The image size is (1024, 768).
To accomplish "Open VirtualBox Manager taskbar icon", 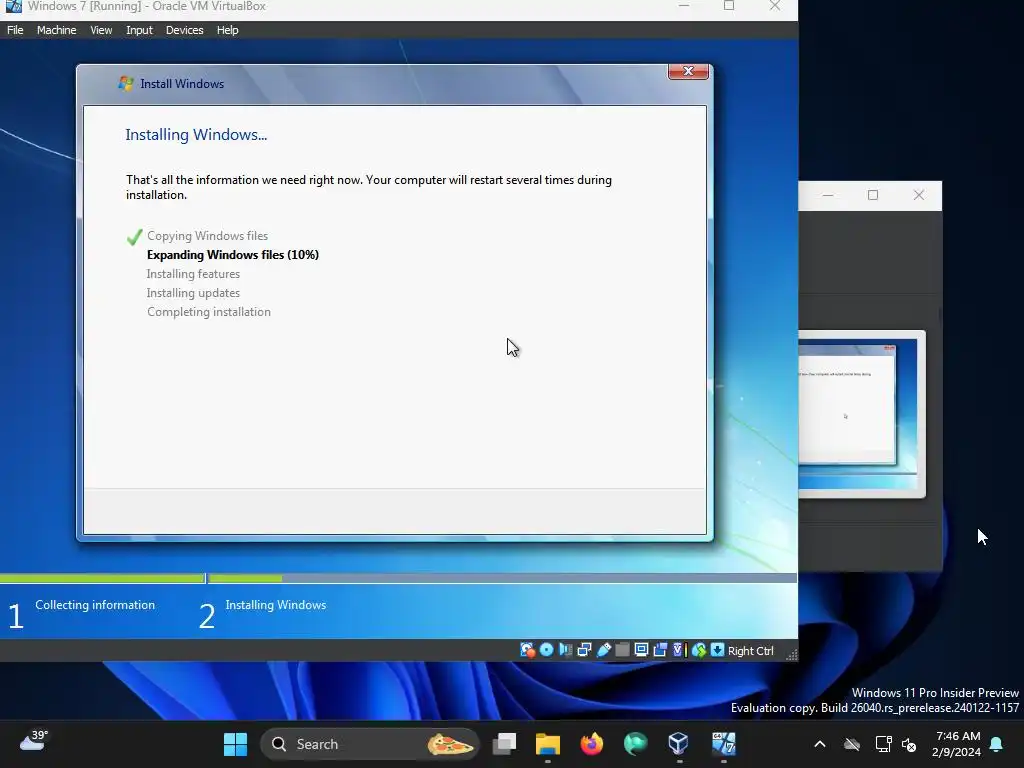I will [679, 744].
